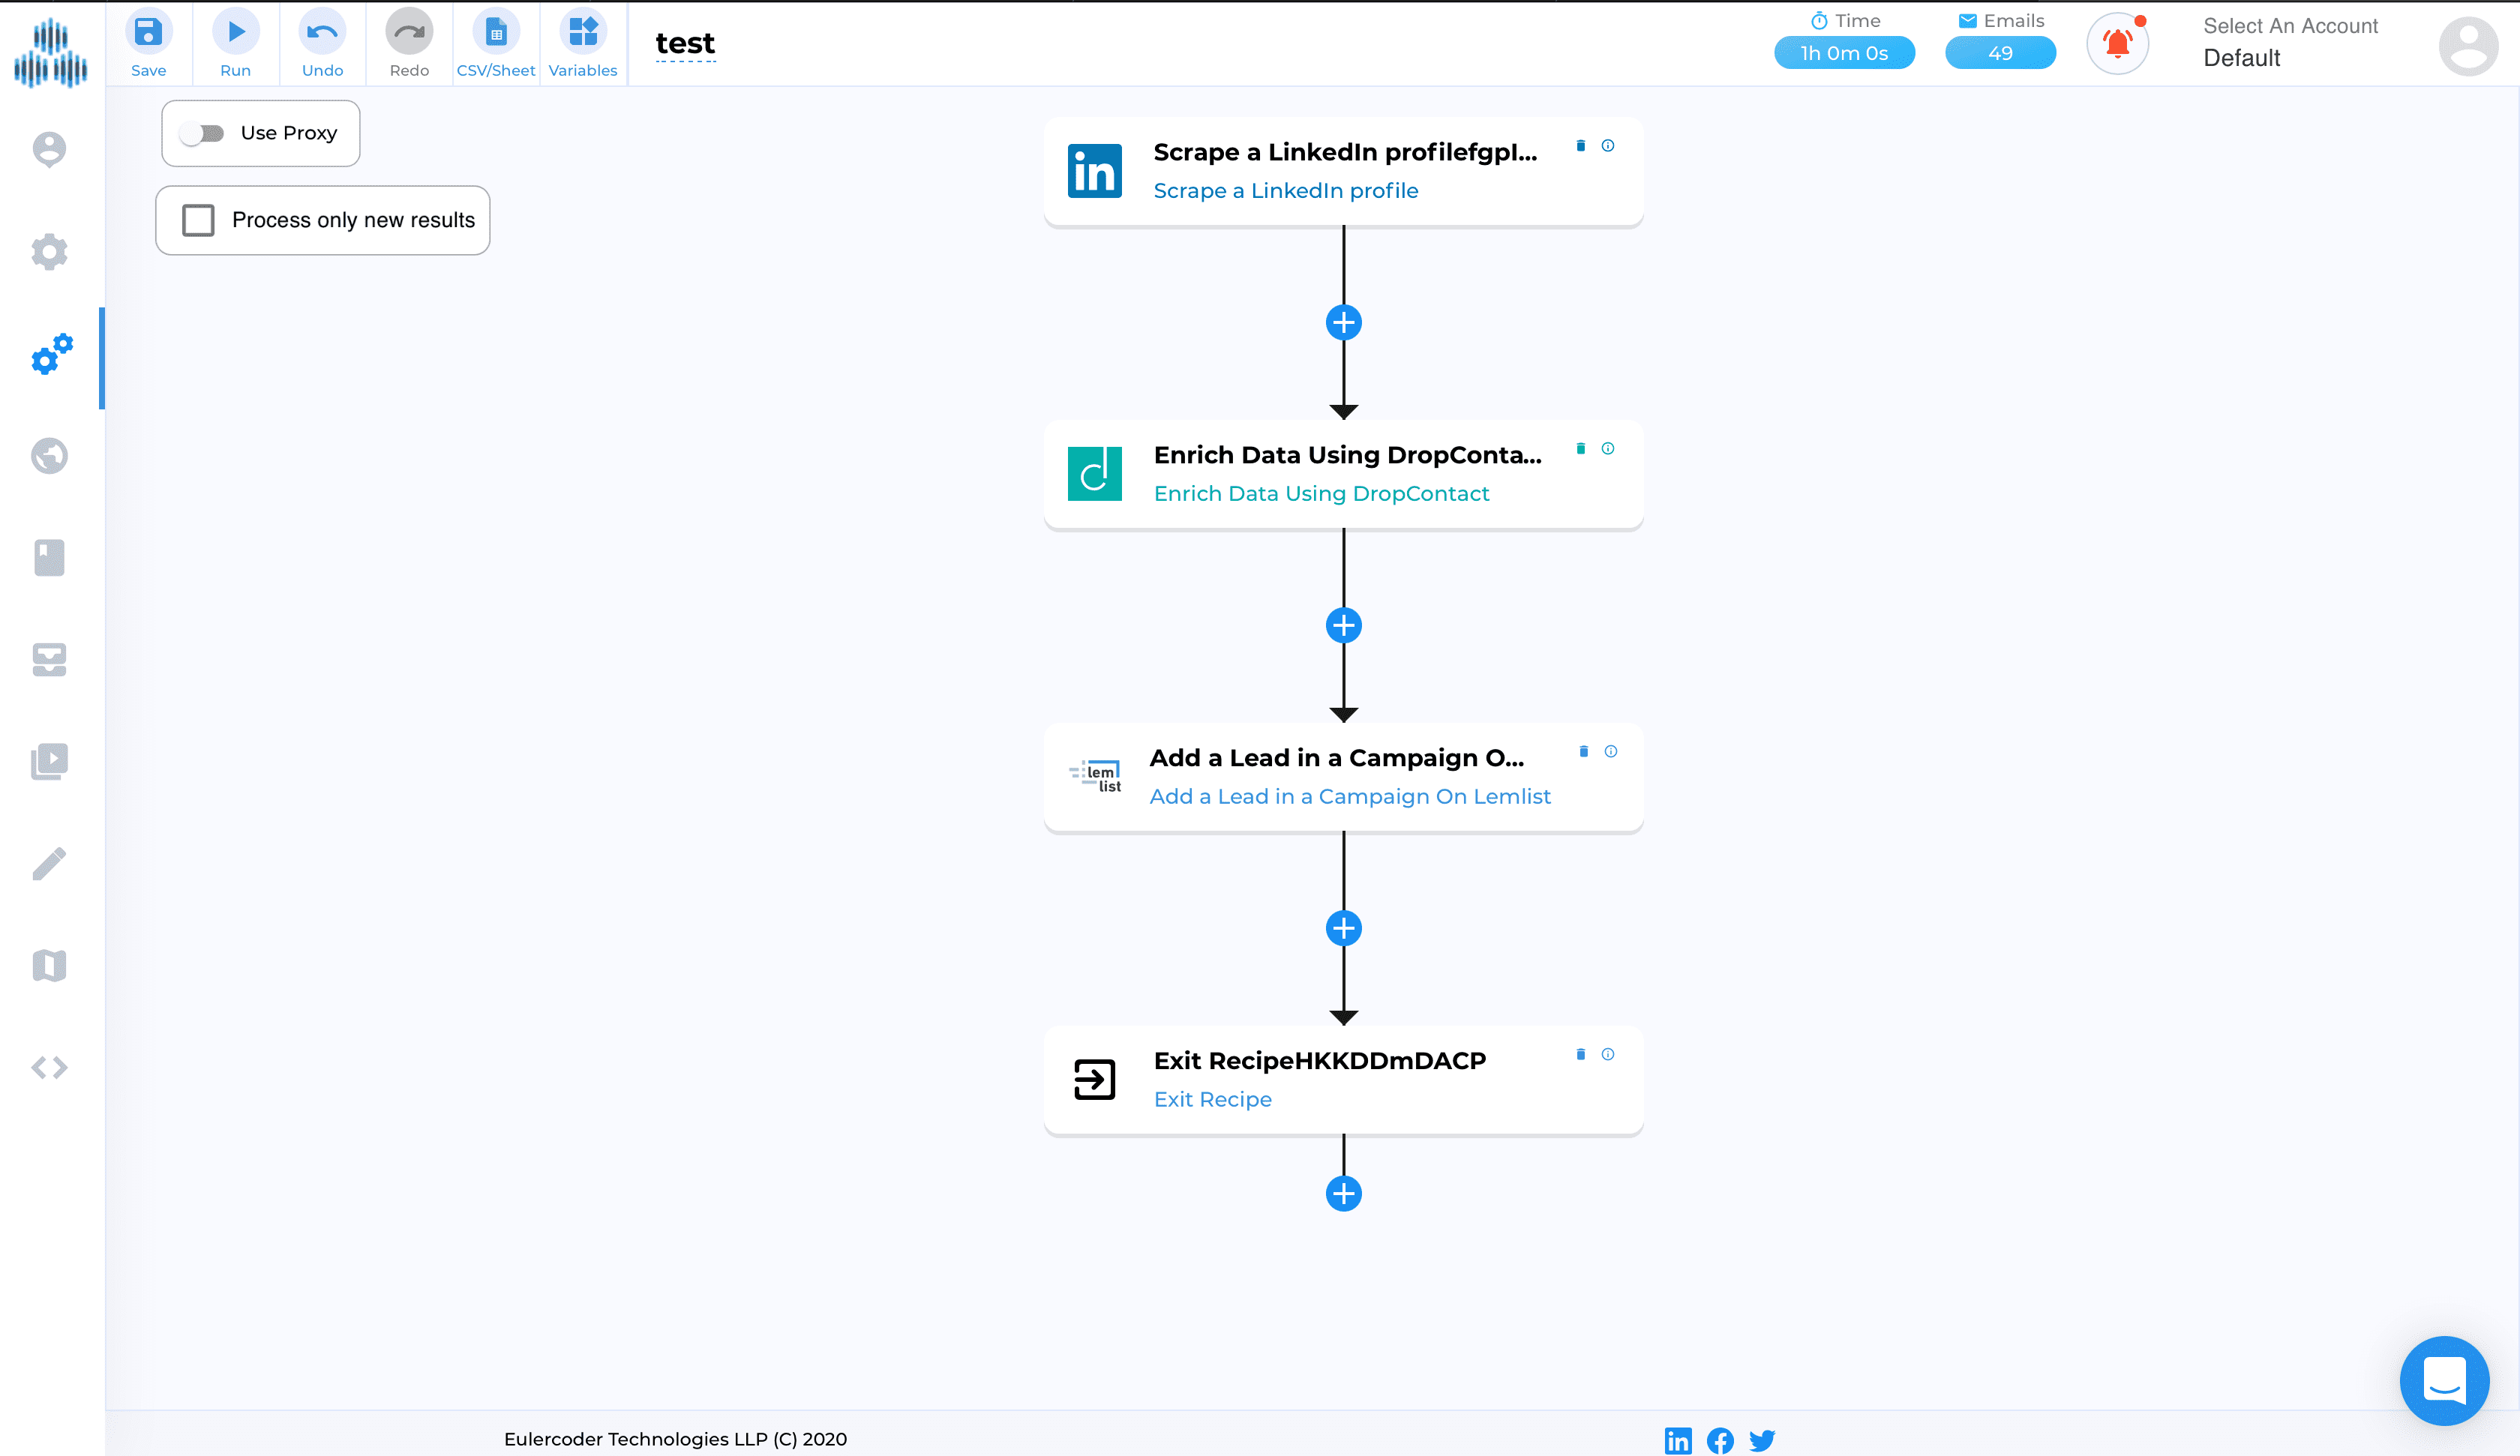Click the LinkedIn logo on the Scrape step
The height and width of the screenshot is (1456, 2520).
(1094, 171)
